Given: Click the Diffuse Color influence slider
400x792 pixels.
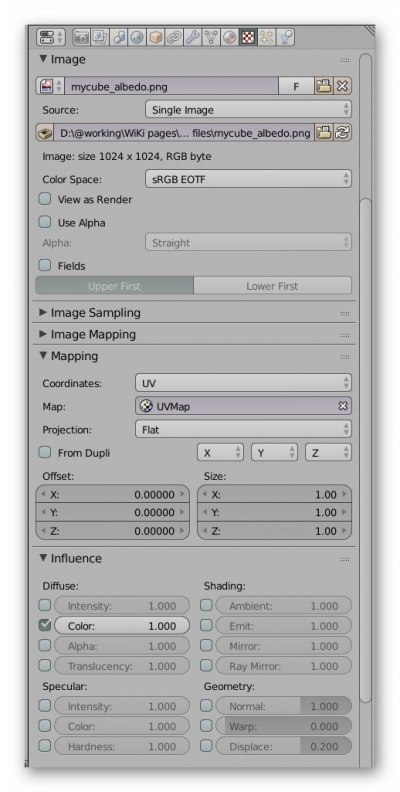Looking at the screenshot, I should pyautogui.click(x=122, y=626).
